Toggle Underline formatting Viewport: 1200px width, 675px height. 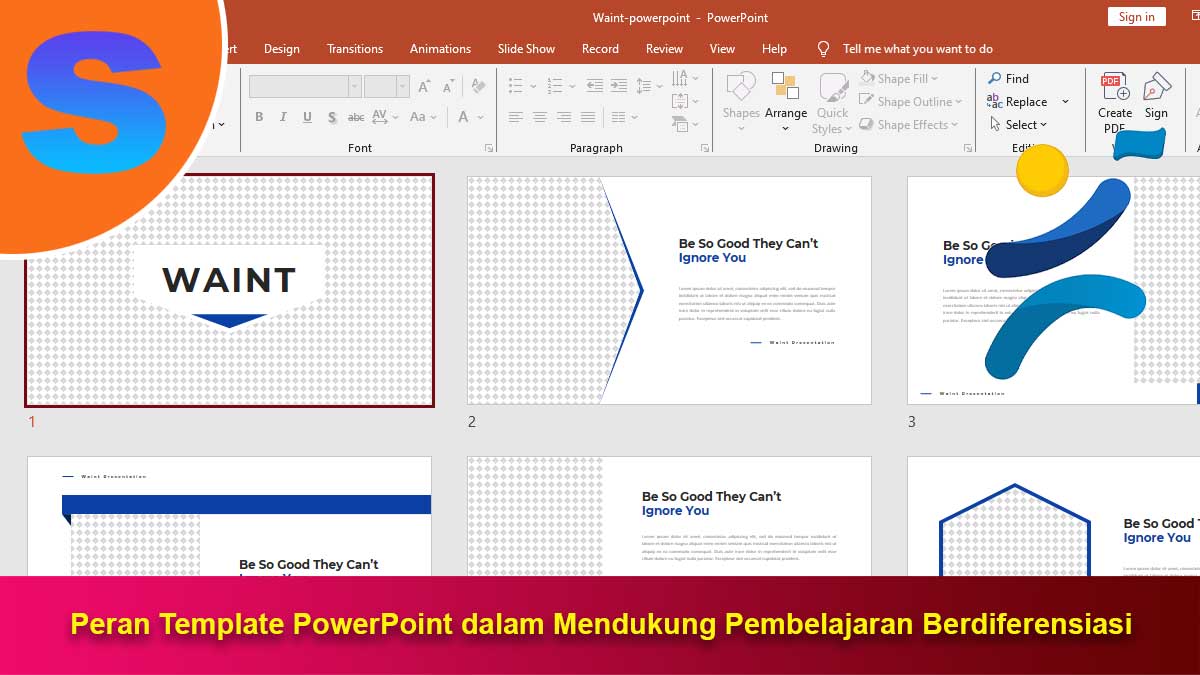click(x=307, y=117)
